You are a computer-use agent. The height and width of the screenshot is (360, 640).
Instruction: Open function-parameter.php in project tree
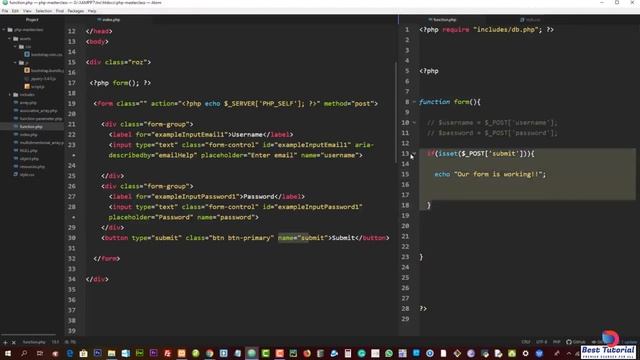tap(38, 119)
